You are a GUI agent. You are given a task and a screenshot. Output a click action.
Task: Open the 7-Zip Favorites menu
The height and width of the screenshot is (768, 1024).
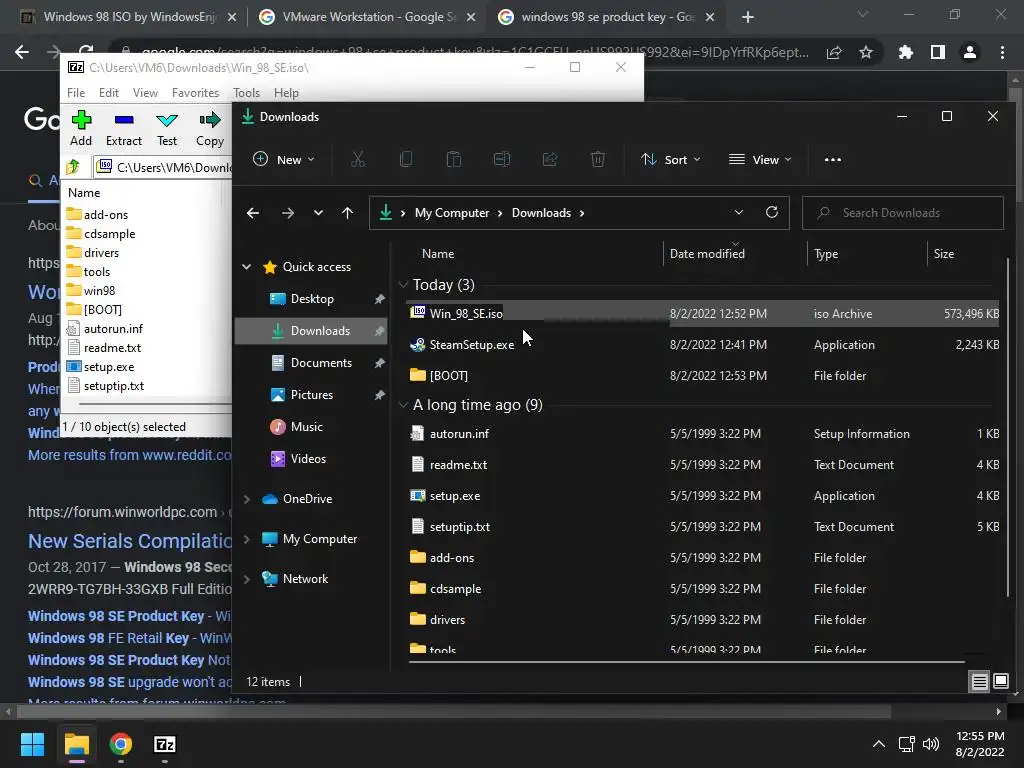[x=195, y=93]
